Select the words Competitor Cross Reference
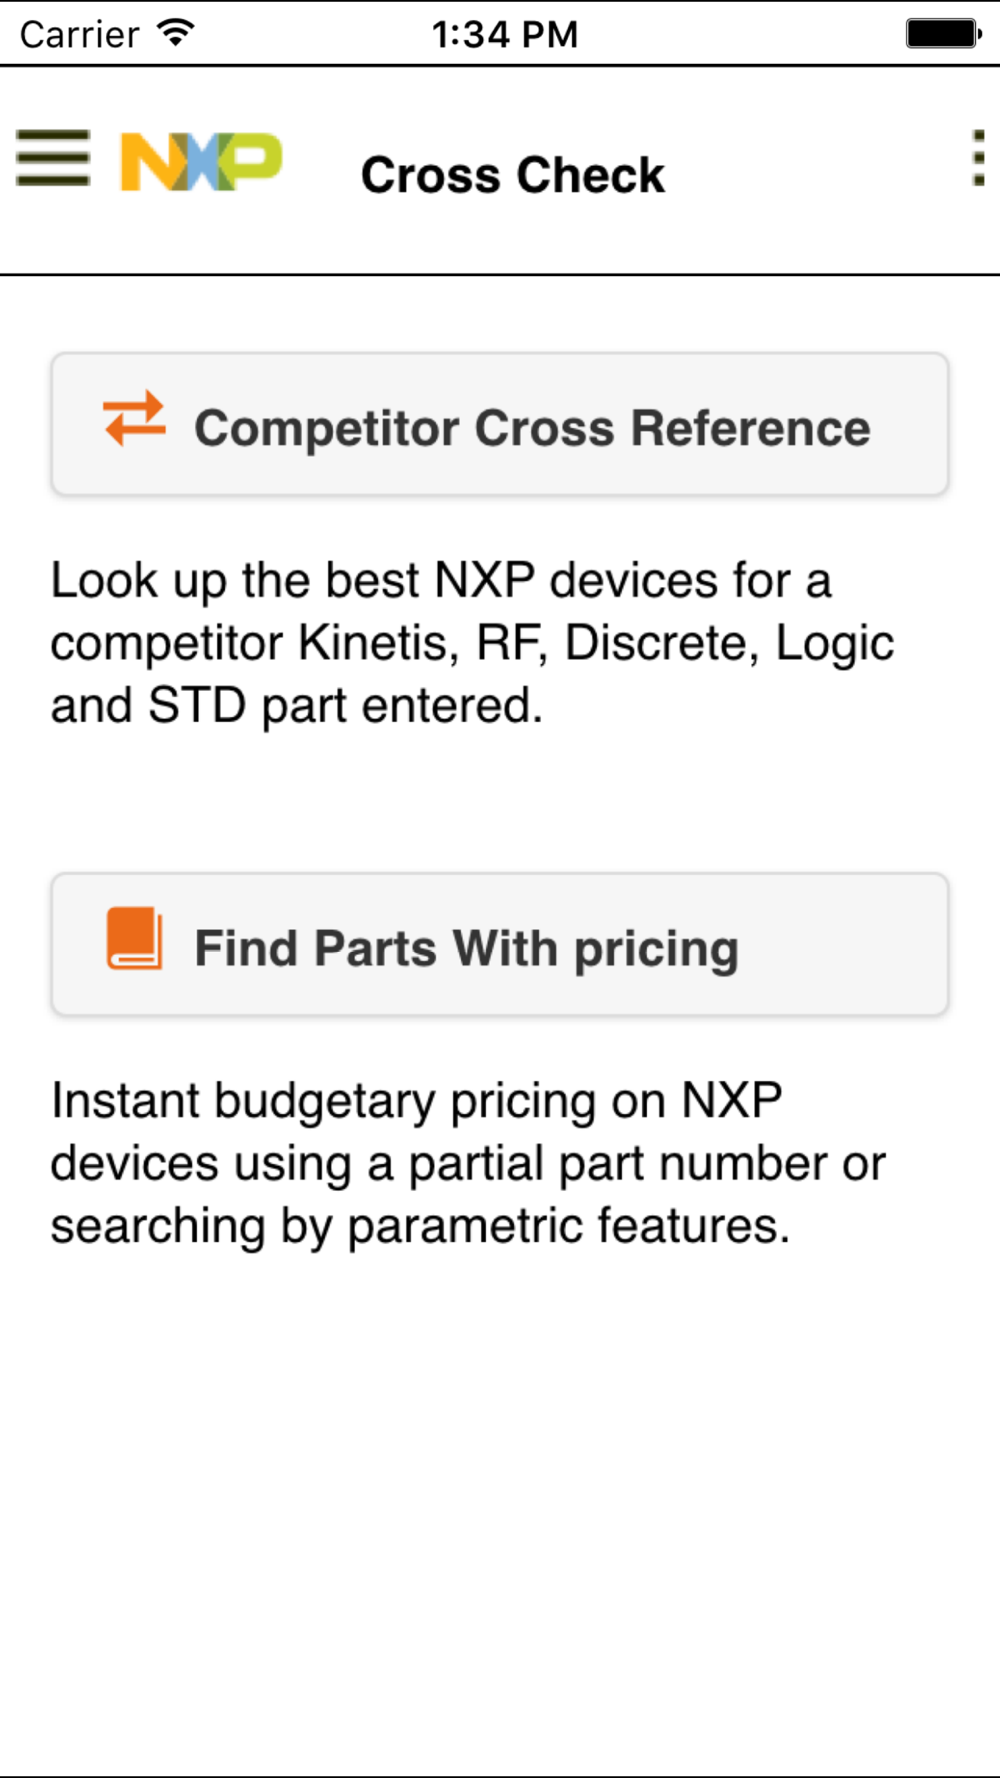Screen dimensions: 1000x1778 532,429
